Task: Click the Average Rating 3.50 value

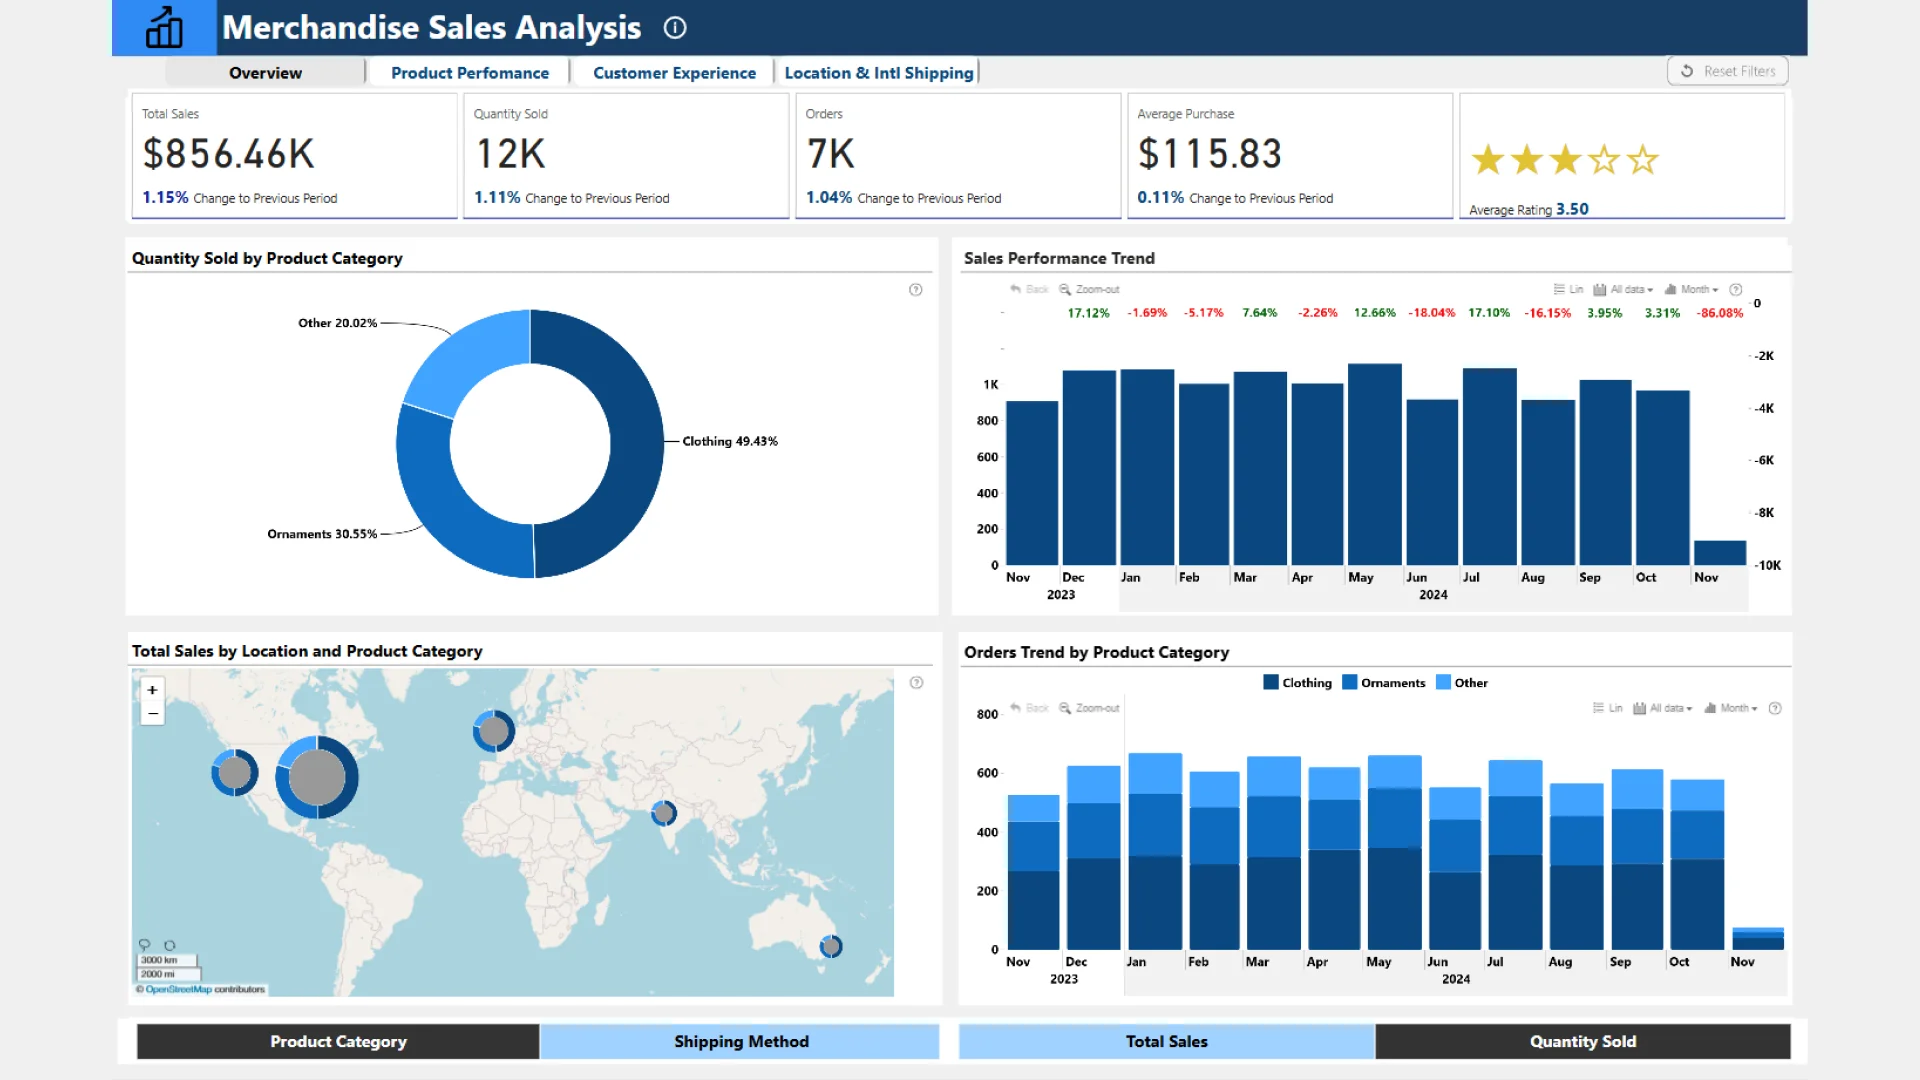Action: click(x=1572, y=209)
